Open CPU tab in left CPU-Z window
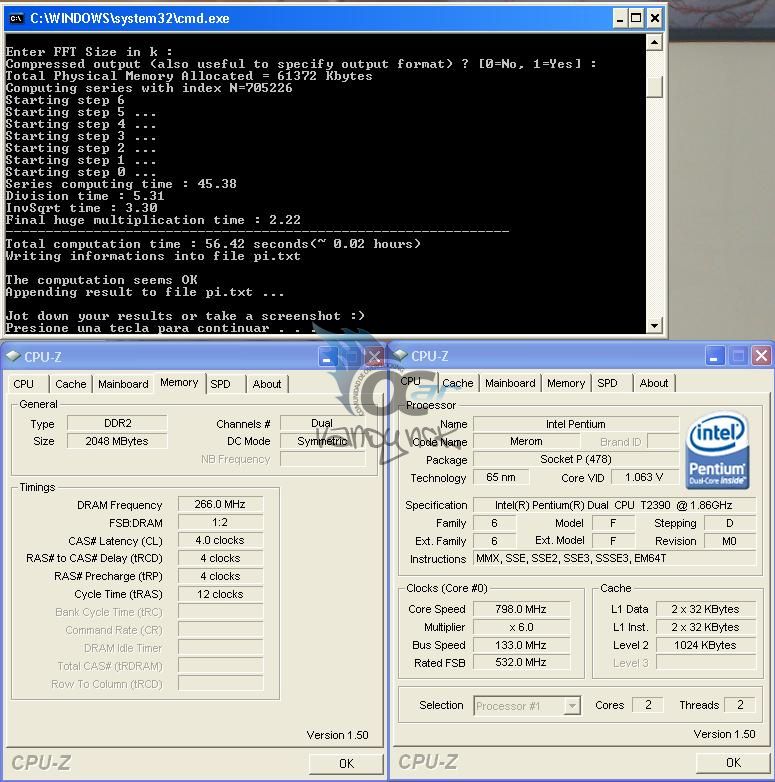Screen dimensions: 775x782 pos(23,384)
